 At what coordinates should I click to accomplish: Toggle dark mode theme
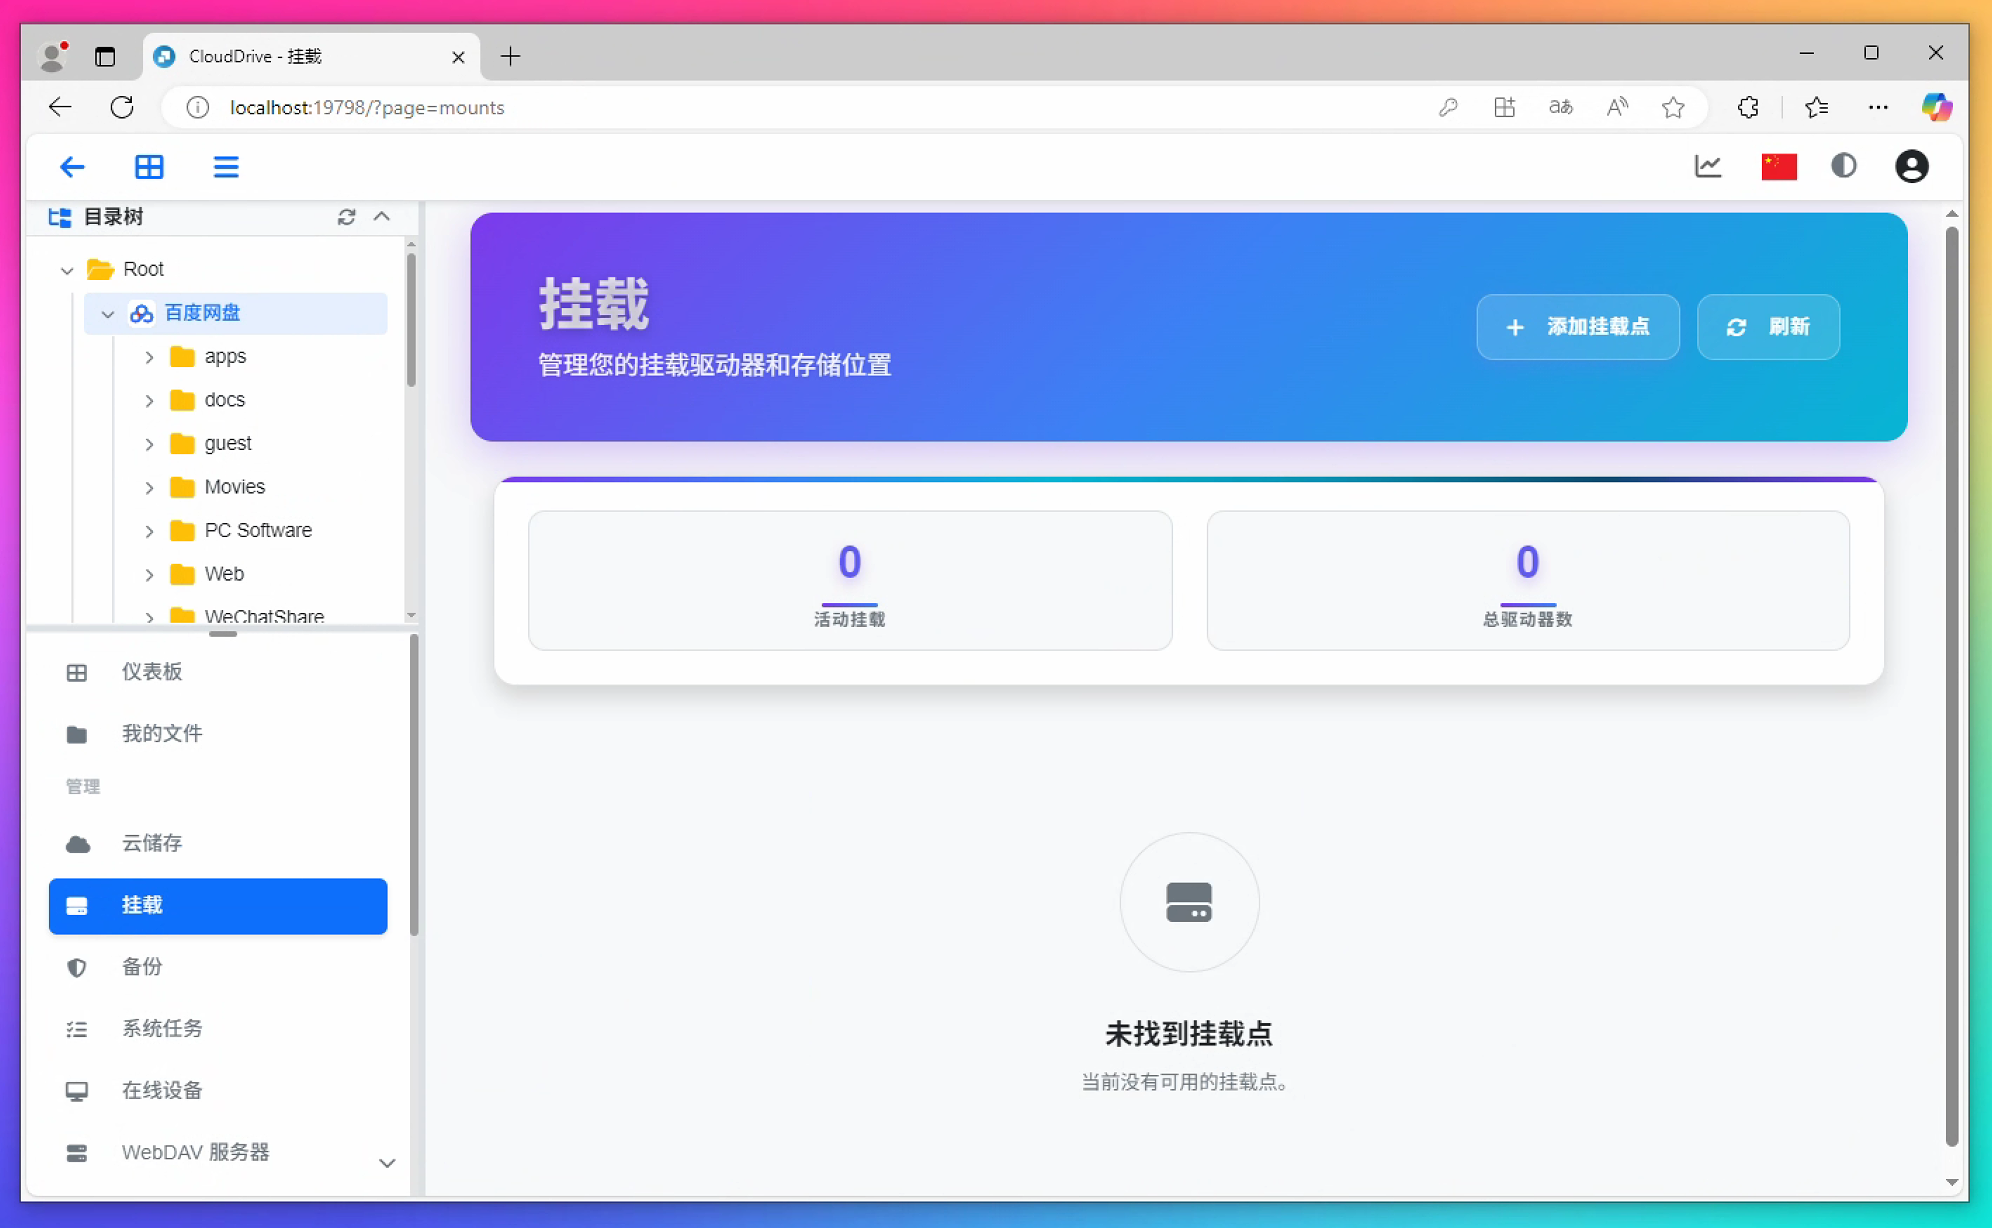click(x=1844, y=166)
